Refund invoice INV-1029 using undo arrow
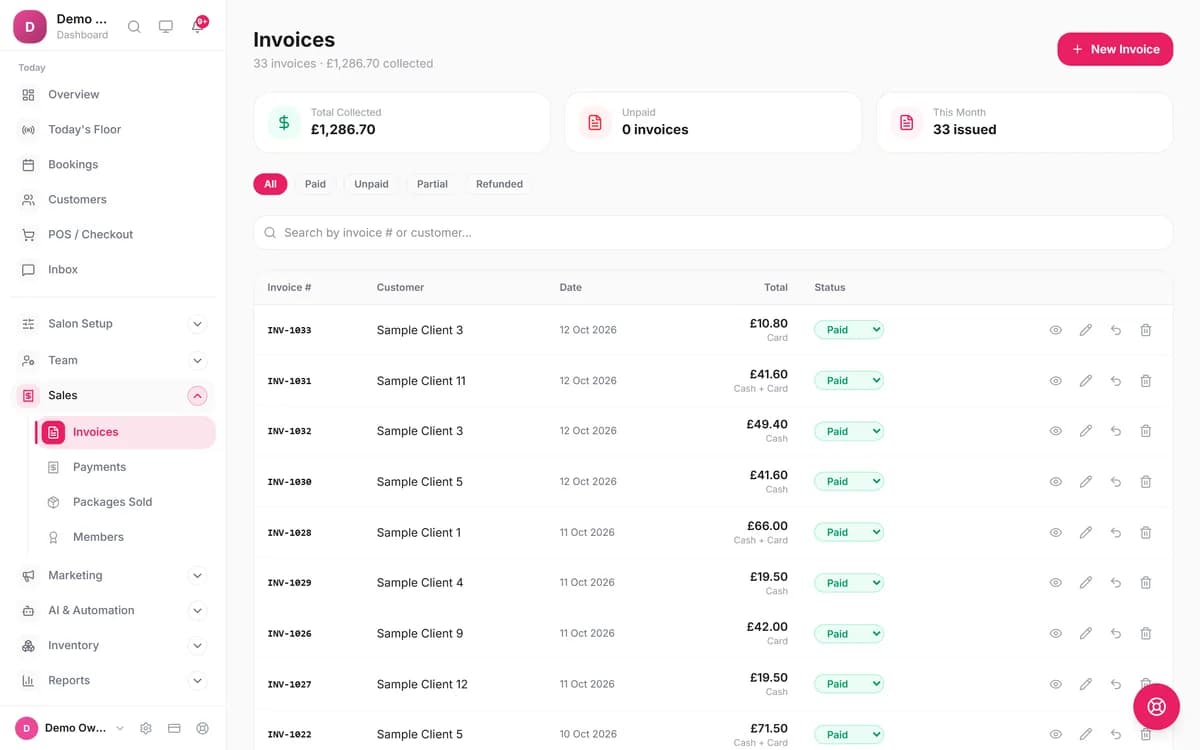 pos(1116,583)
